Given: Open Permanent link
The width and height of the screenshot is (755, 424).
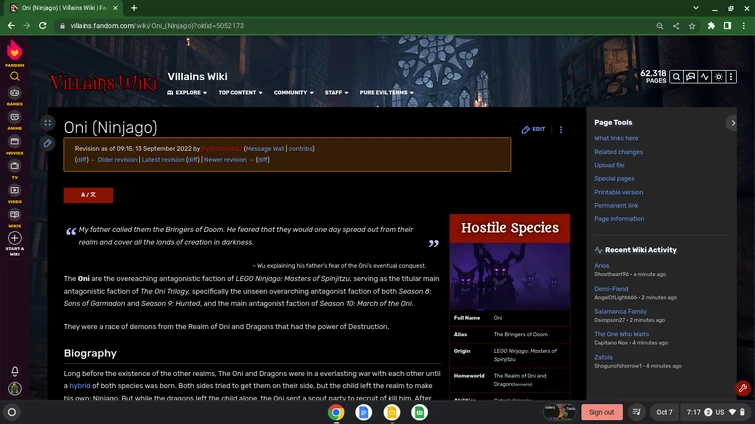Looking at the screenshot, I should (616, 206).
